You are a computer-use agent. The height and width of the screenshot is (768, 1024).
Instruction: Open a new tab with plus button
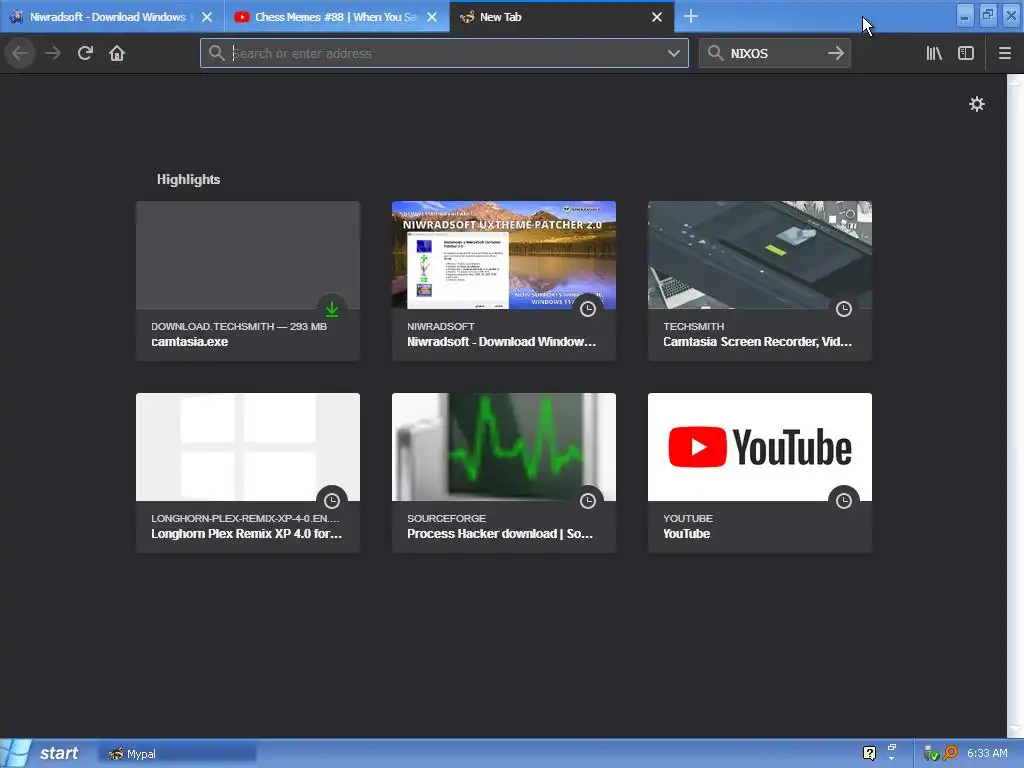coord(691,16)
